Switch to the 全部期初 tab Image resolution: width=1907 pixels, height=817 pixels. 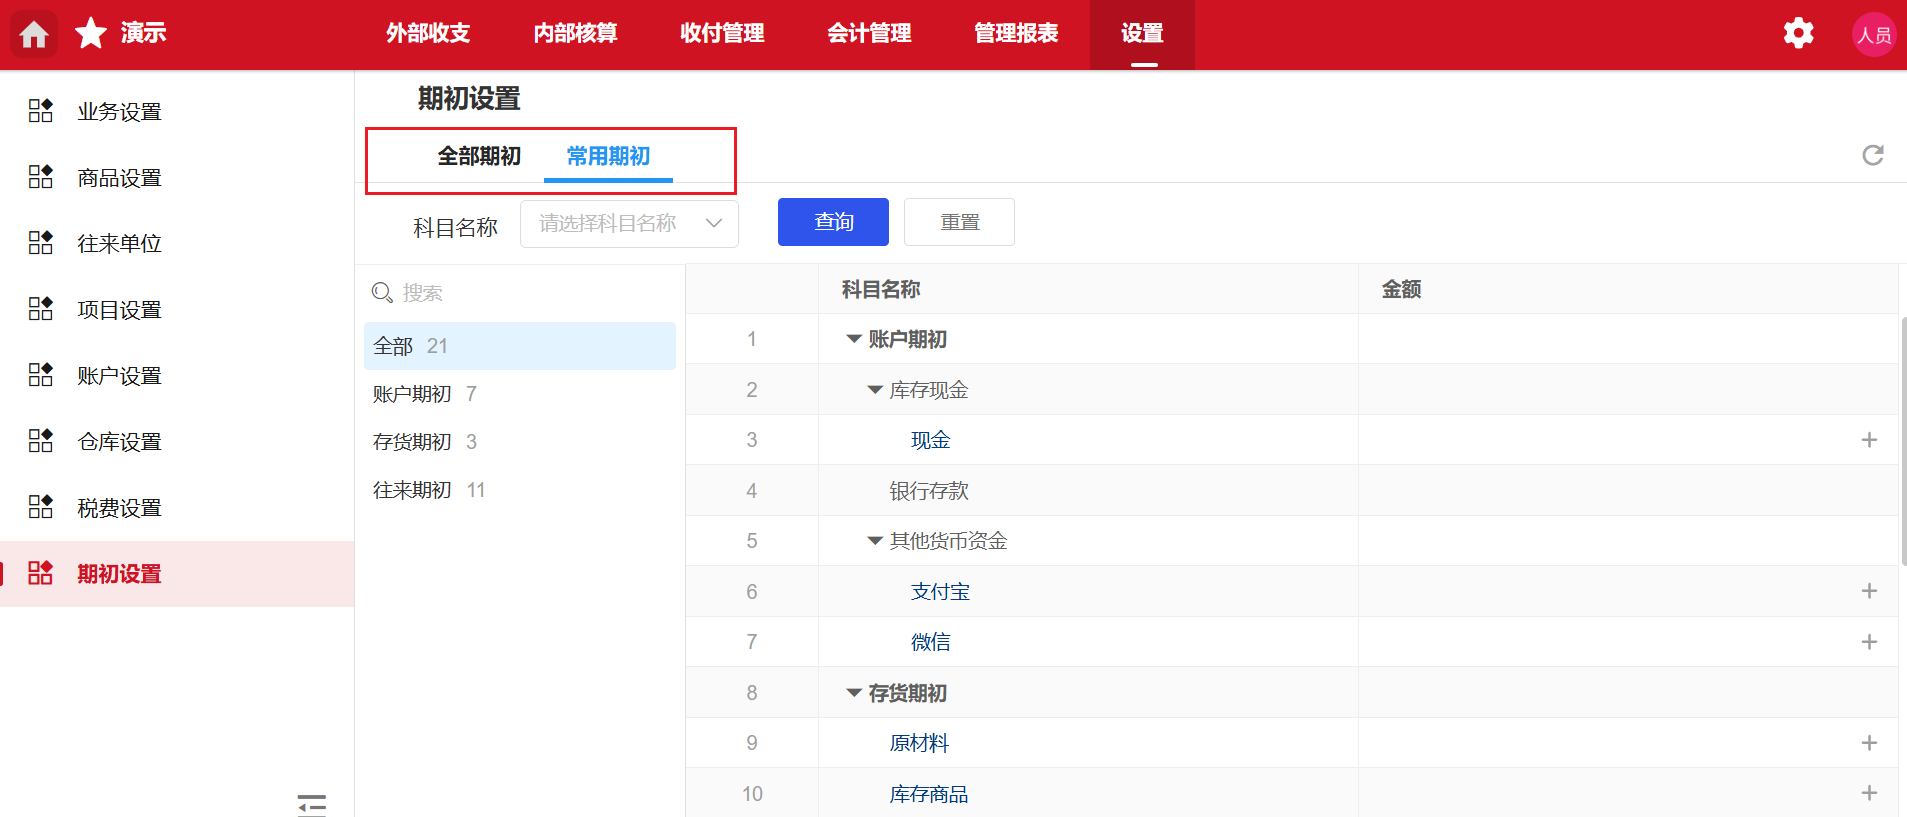[479, 156]
